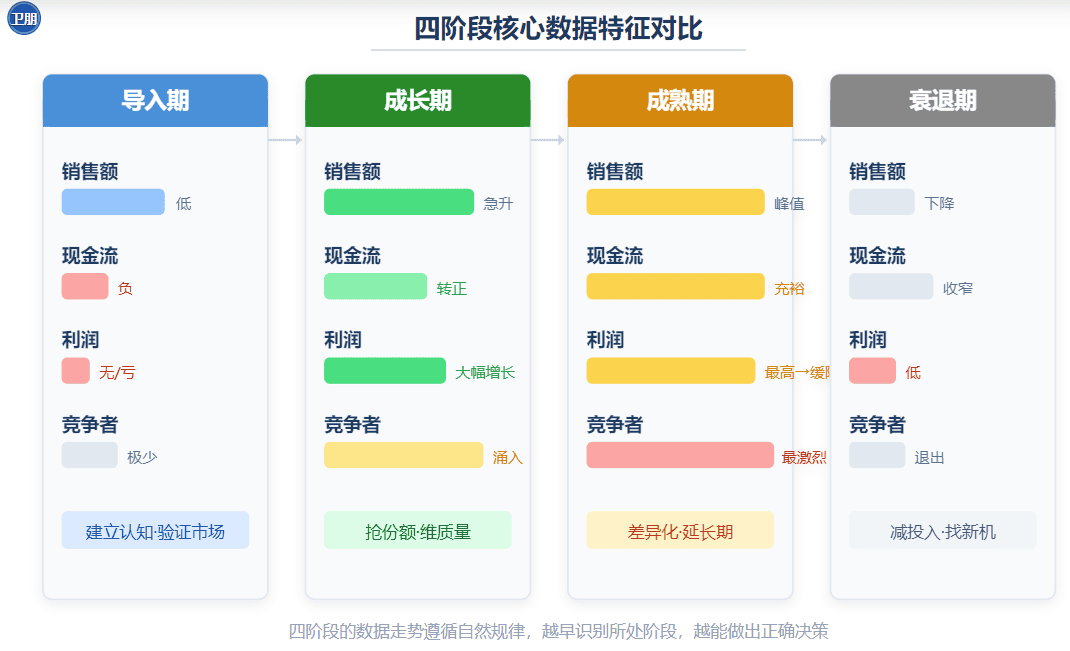
Task: Click the arrow between 导入期 and 成长期
Action: 285,140
